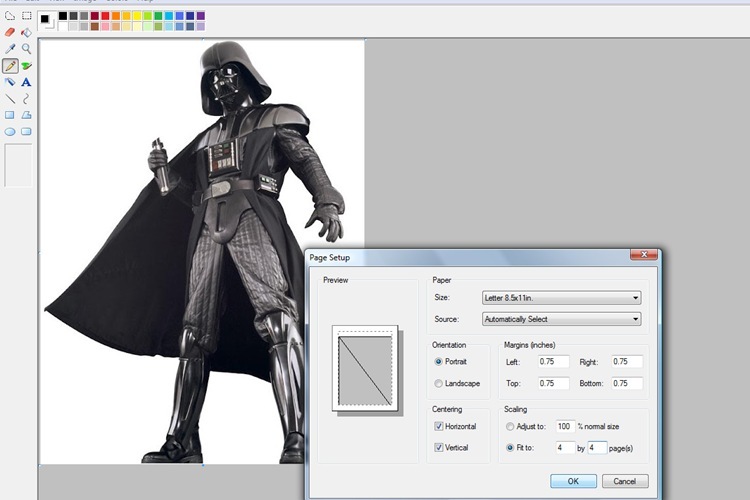Select the Fill With Color bucket tool
750x500 pixels.
(x=26, y=32)
